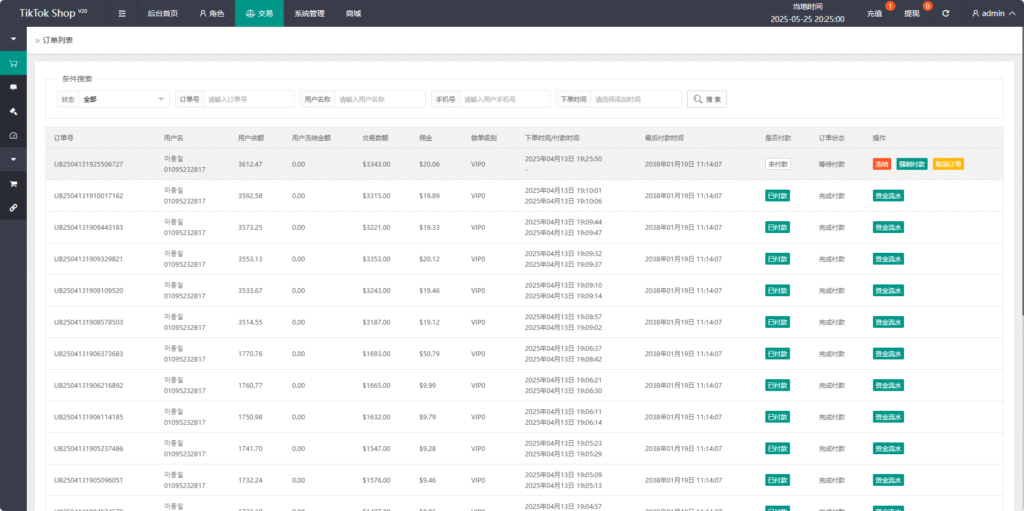Click the commission value $50.79
This screenshot has height=511, width=1024.
[x=429, y=354]
